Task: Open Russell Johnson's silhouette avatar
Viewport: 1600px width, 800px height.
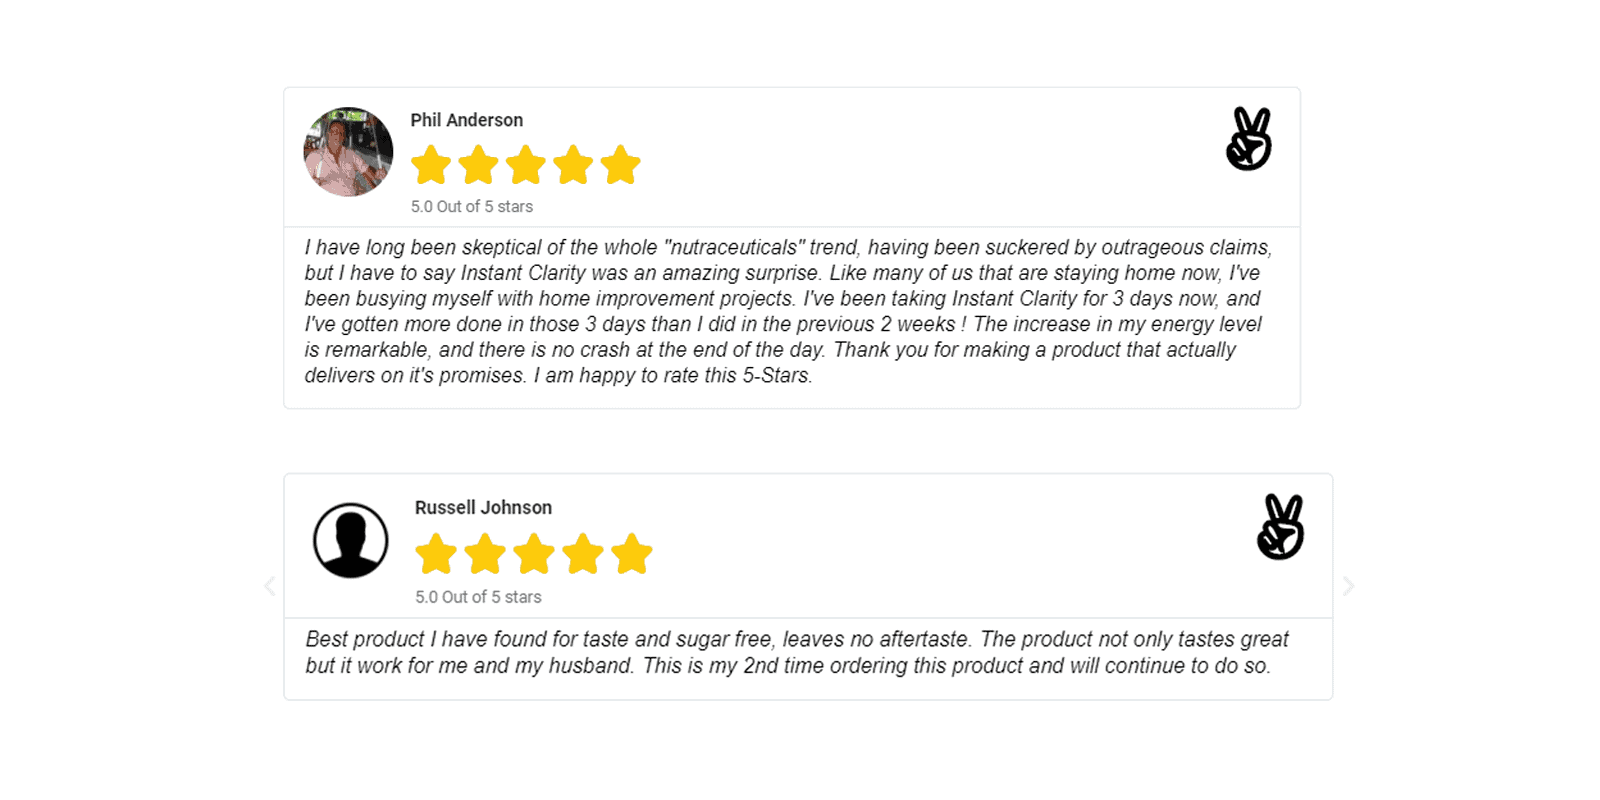Action: tap(351, 540)
